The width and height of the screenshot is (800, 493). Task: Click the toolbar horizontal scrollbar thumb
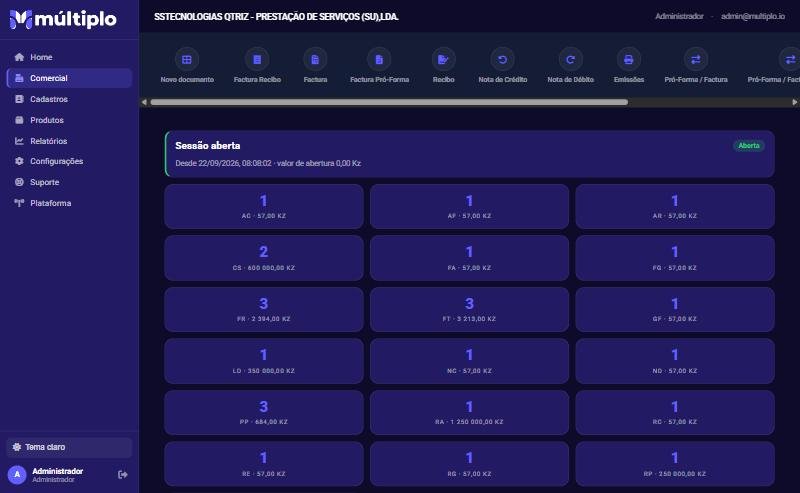389,102
